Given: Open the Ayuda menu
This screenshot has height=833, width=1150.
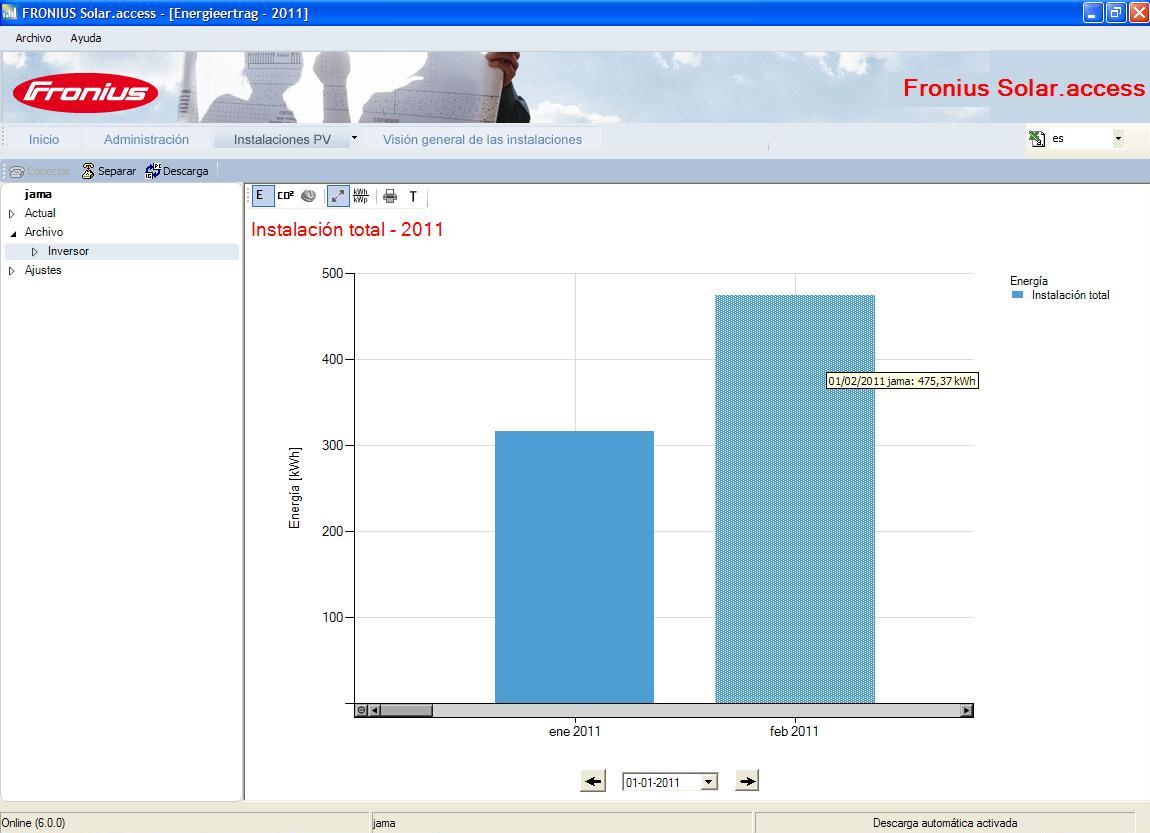Looking at the screenshot, I should [86, 38].
